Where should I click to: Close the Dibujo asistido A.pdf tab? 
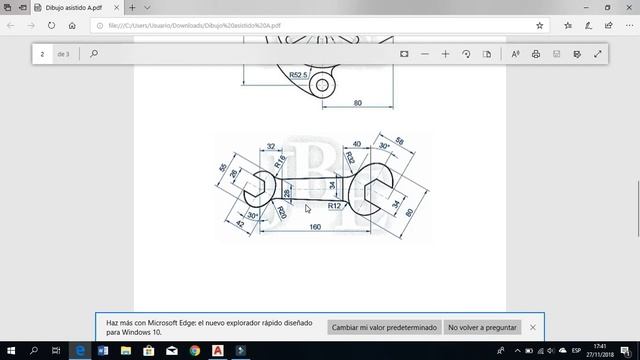coord(117,8)
